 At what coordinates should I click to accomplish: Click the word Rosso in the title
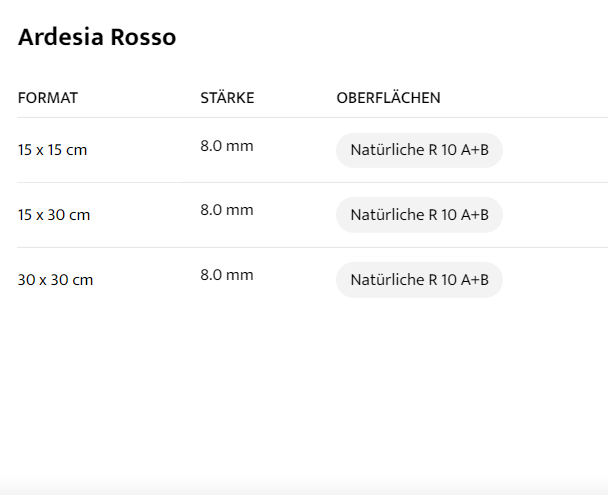[x=143, y=38]
